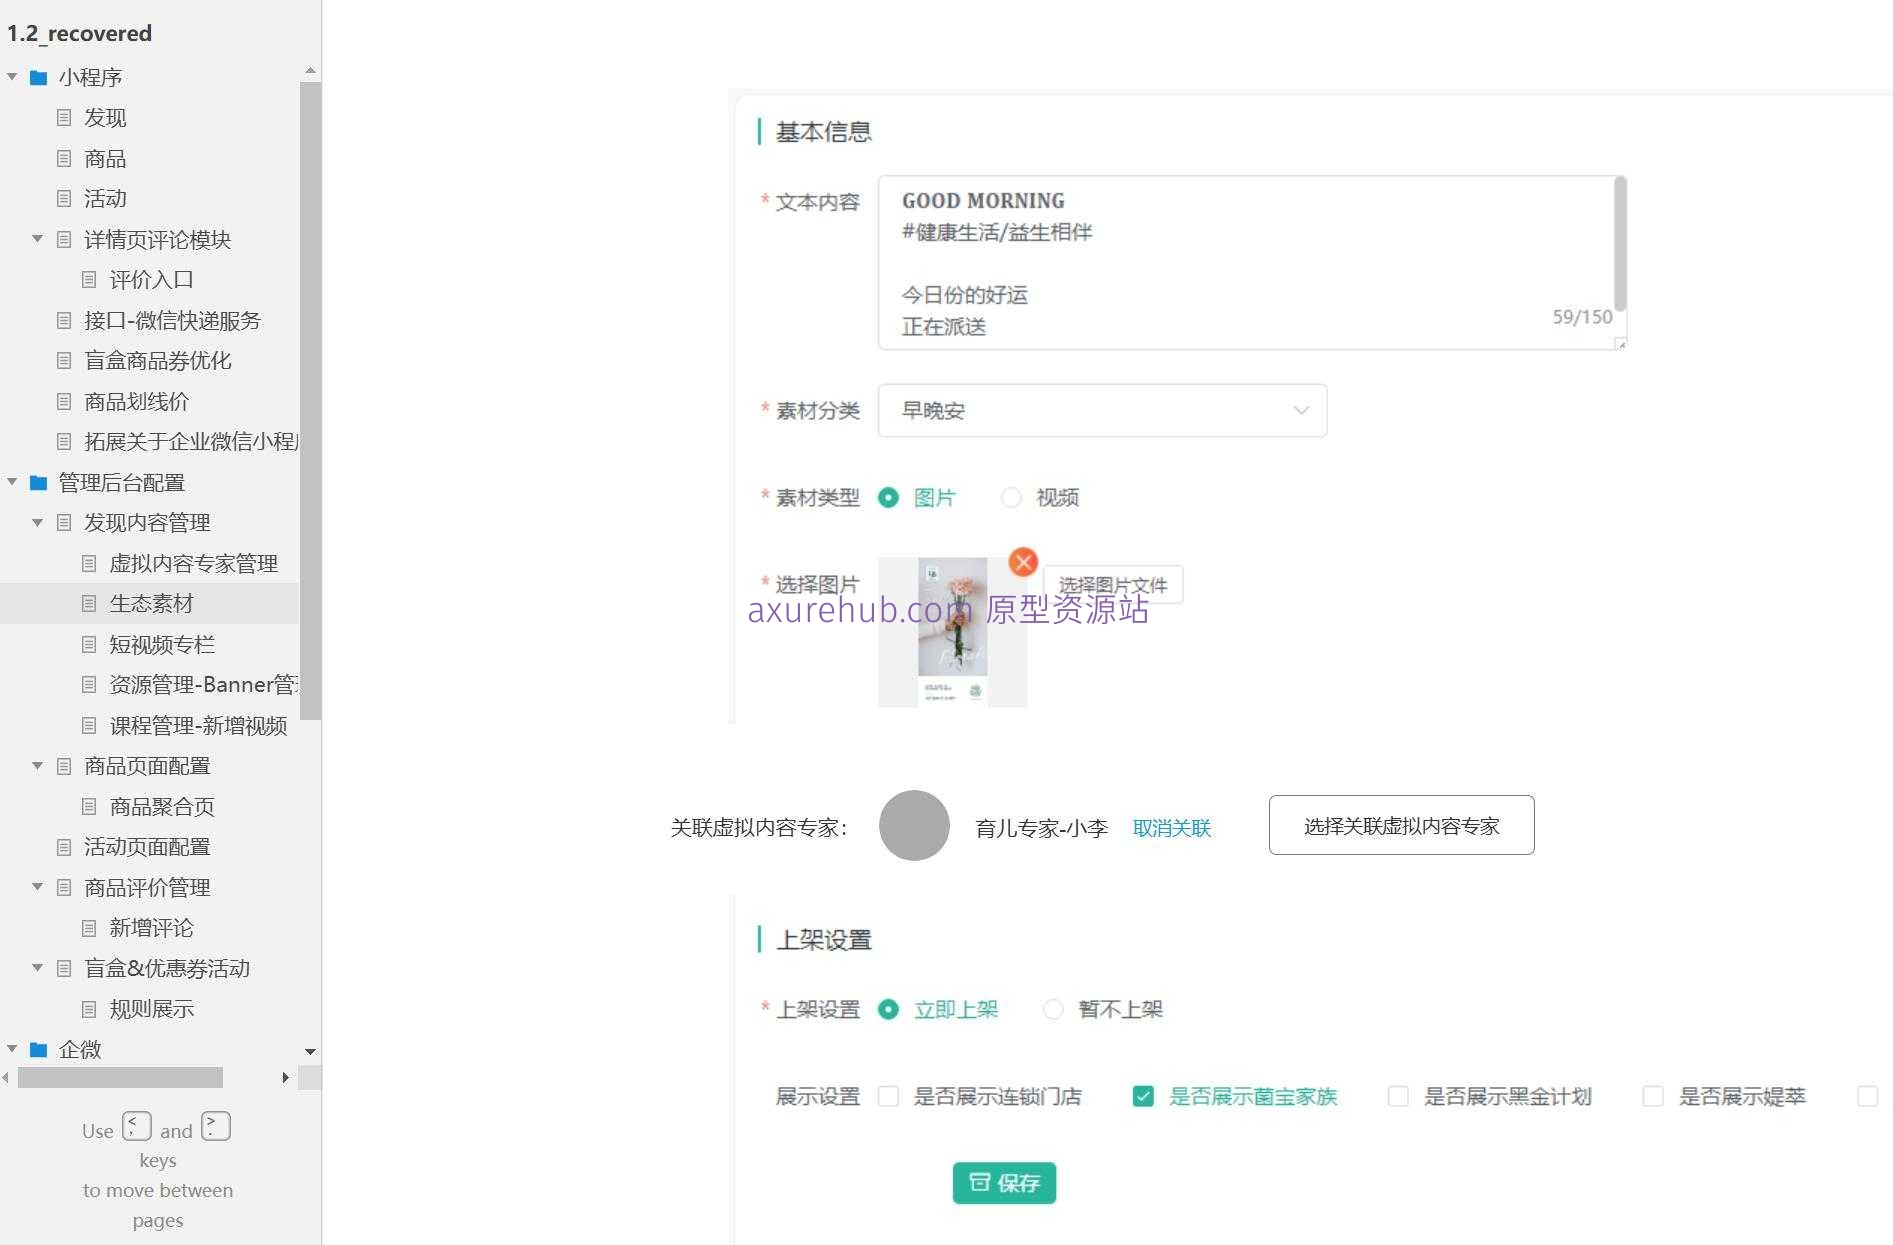Viewport: 1893px width, 1245px height.
Task: Enable the 是否展示连锁门店 checkbox
Action: (x=888, y=1096)
